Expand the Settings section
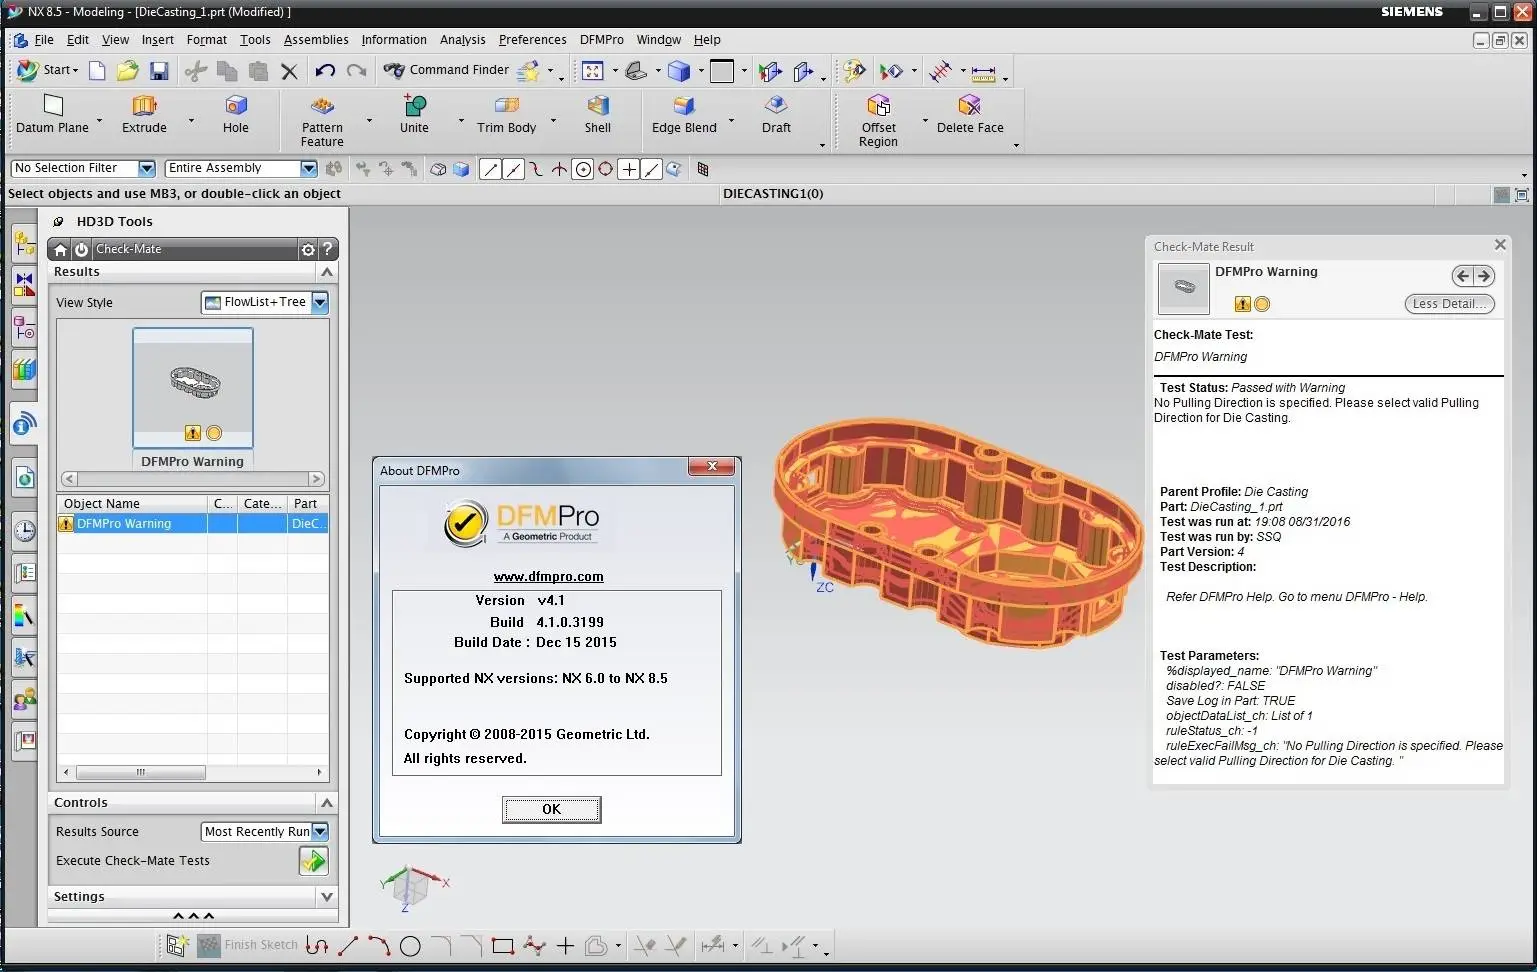 point(327,897)
